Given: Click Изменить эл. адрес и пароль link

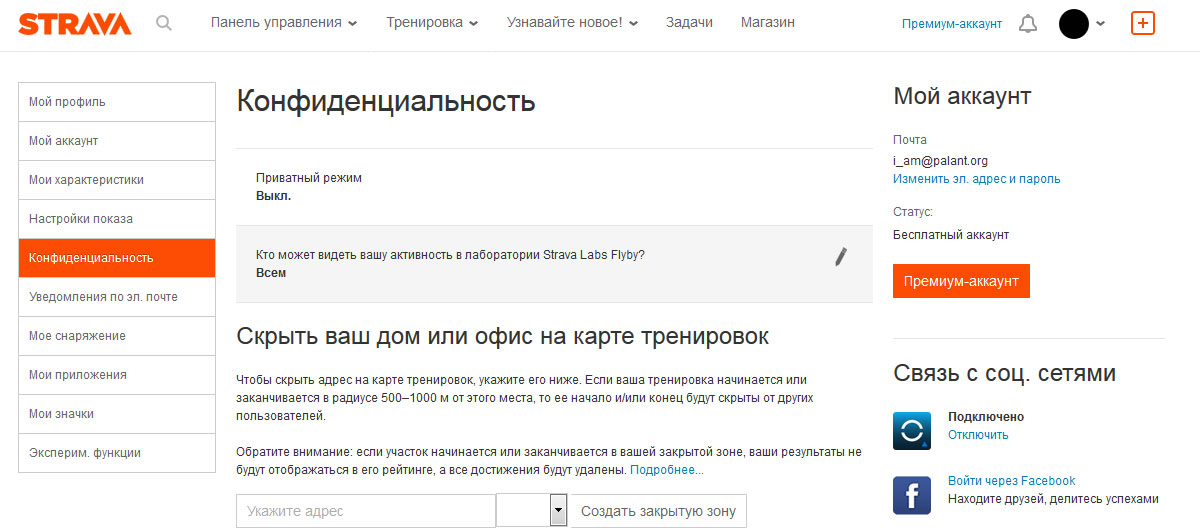Looking at the screenshot, I should [x=976, y=179].
